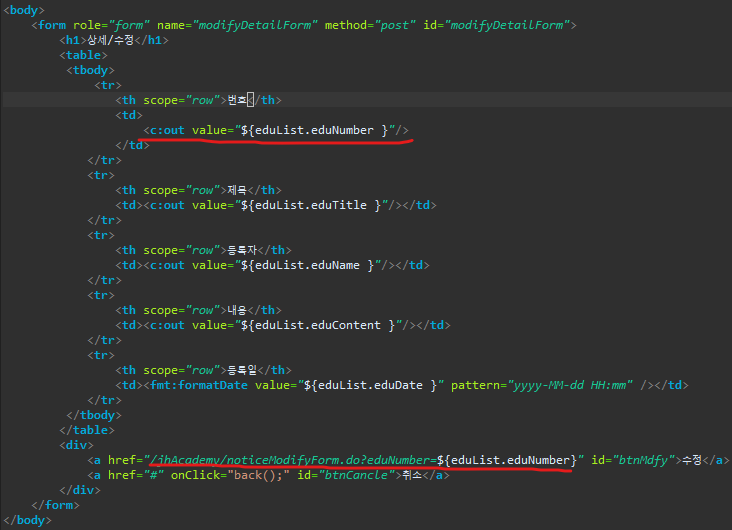Click the fmt:formatDate tag name
732x530 pixels.
coord(199,385)
